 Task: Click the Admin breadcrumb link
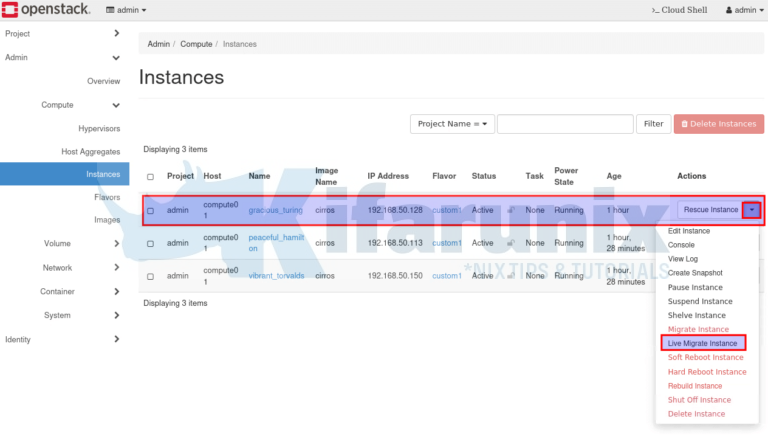pyautogui.click(x=159, y=44)
